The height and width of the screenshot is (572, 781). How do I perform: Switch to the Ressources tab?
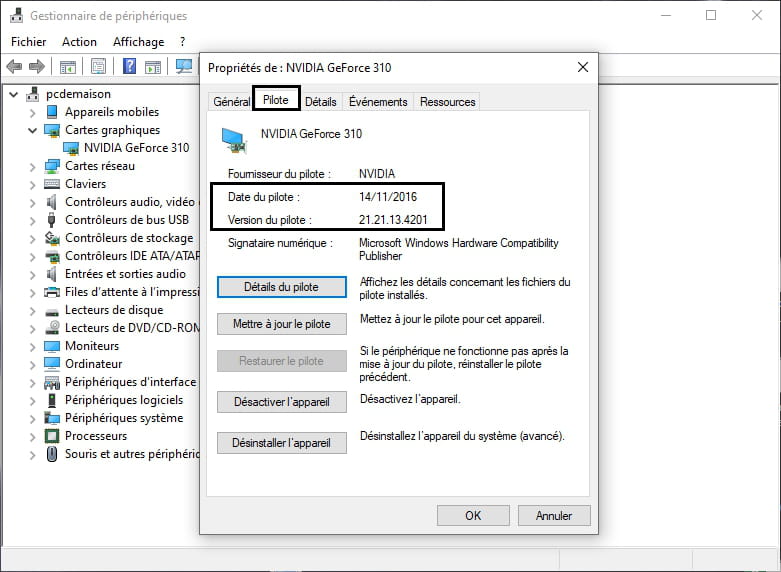(447, 102)
